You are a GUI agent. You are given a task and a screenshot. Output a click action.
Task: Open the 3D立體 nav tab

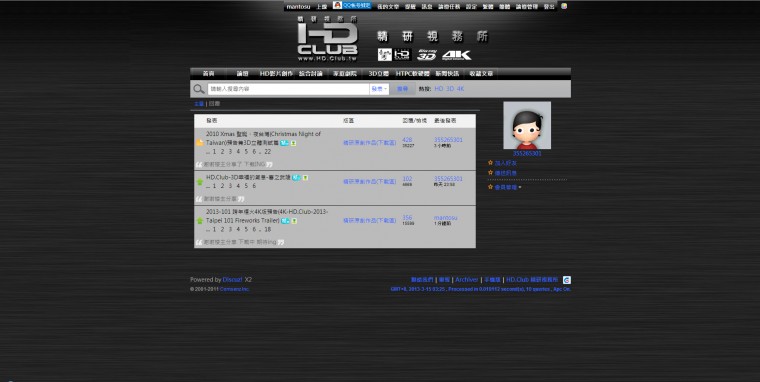coord(379,74)
